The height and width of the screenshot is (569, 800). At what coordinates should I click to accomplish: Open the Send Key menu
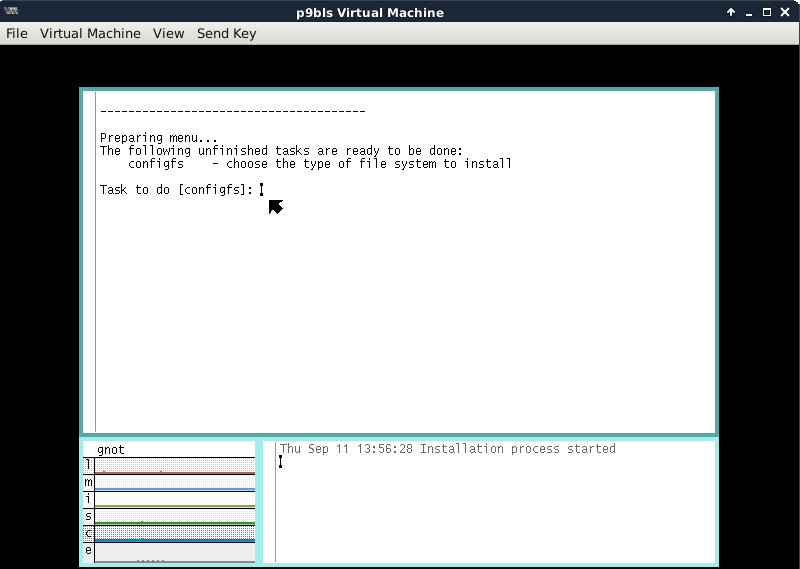[226, 33]
